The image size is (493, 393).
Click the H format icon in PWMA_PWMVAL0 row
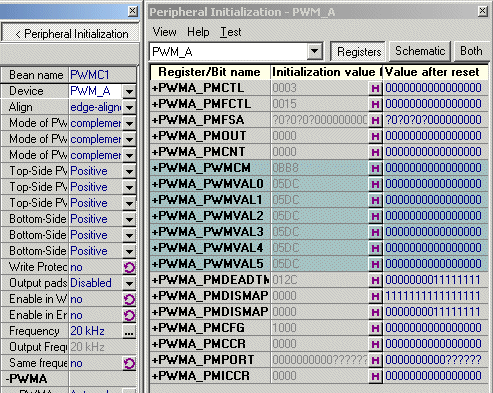pos(375,184)
